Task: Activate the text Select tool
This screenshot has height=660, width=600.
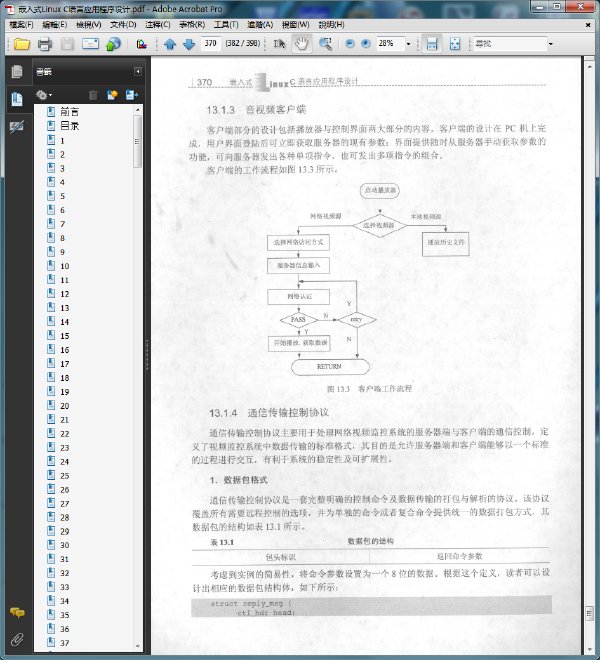Action: [279, 44]
